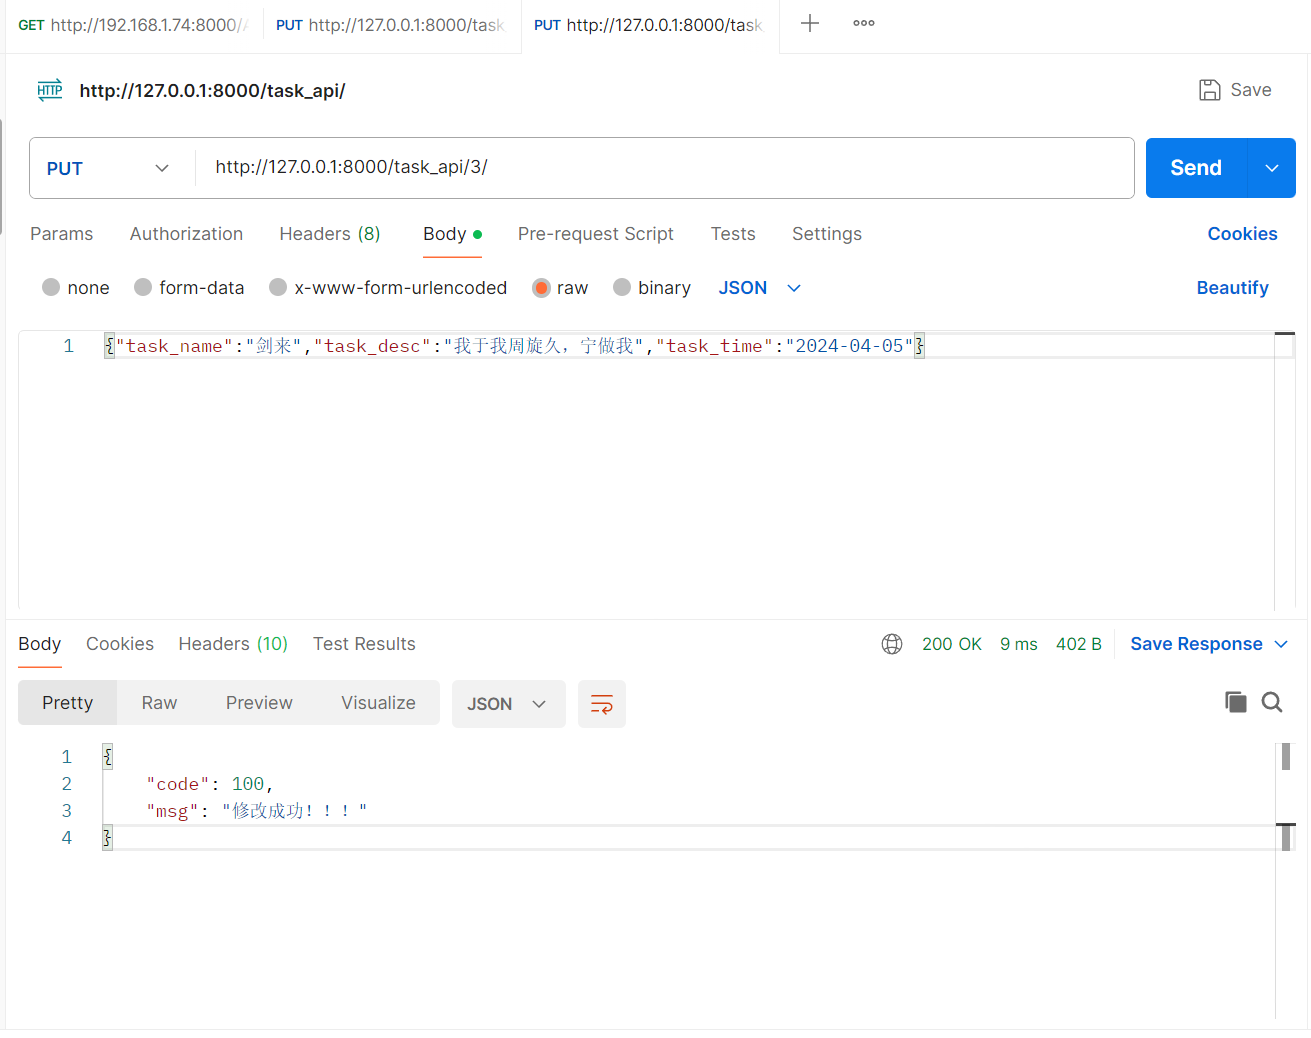Switch response view to Visualize
Viewport: 1311px width, 1038px height.
click(378, 703)
